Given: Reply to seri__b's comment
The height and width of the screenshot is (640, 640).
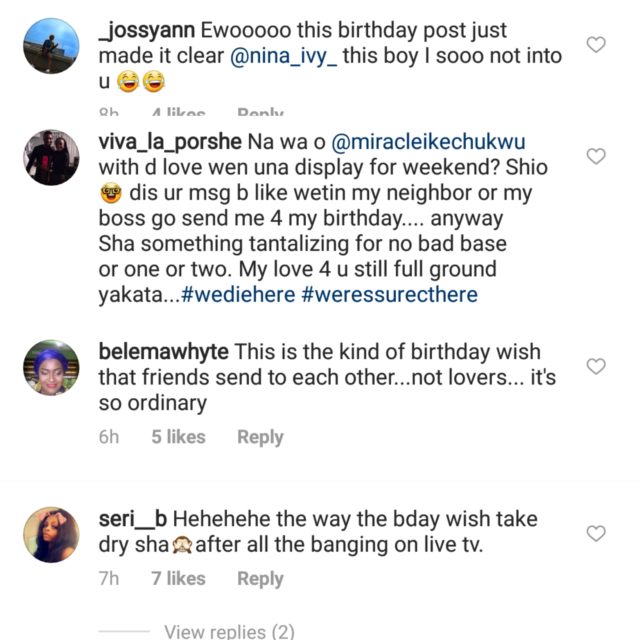Looking at the screenshot, I should tap(260, 579).
